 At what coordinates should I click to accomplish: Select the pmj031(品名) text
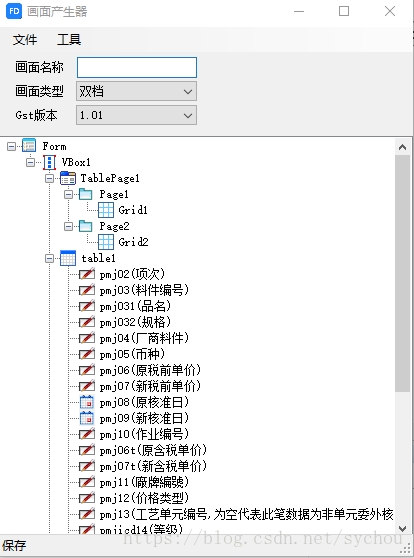tap(135, 306)
